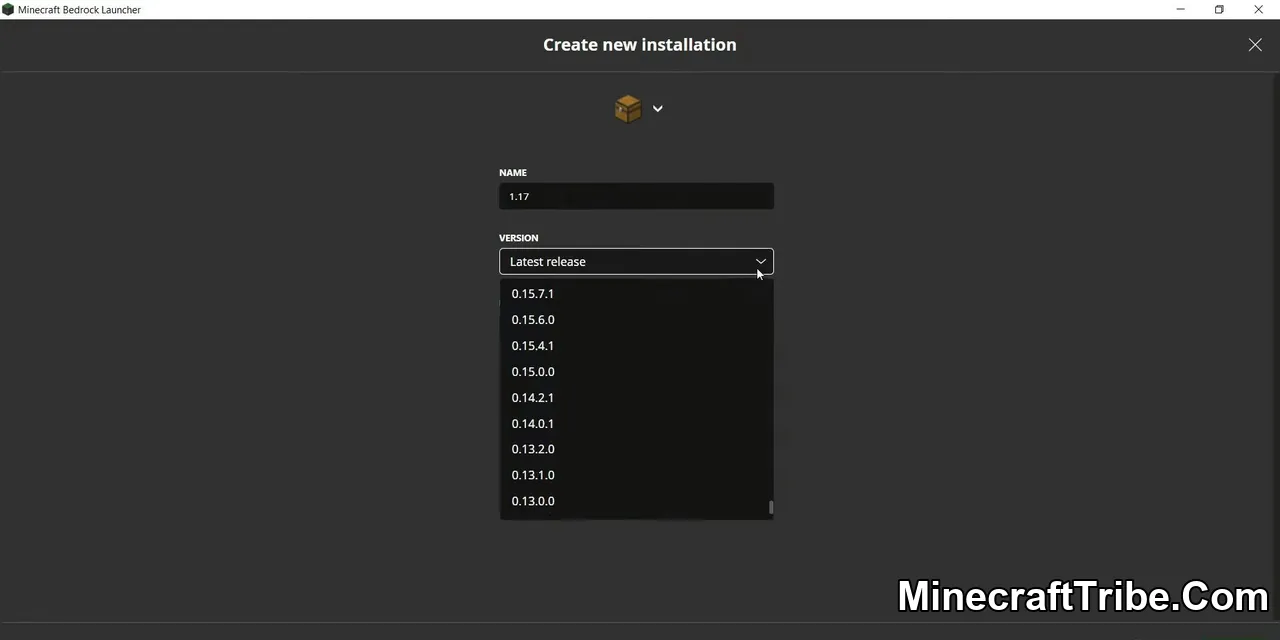The width and height of the screenshot is (1280, 640).
Task: Select version 0.13.0.0
Action: point(636,501)
